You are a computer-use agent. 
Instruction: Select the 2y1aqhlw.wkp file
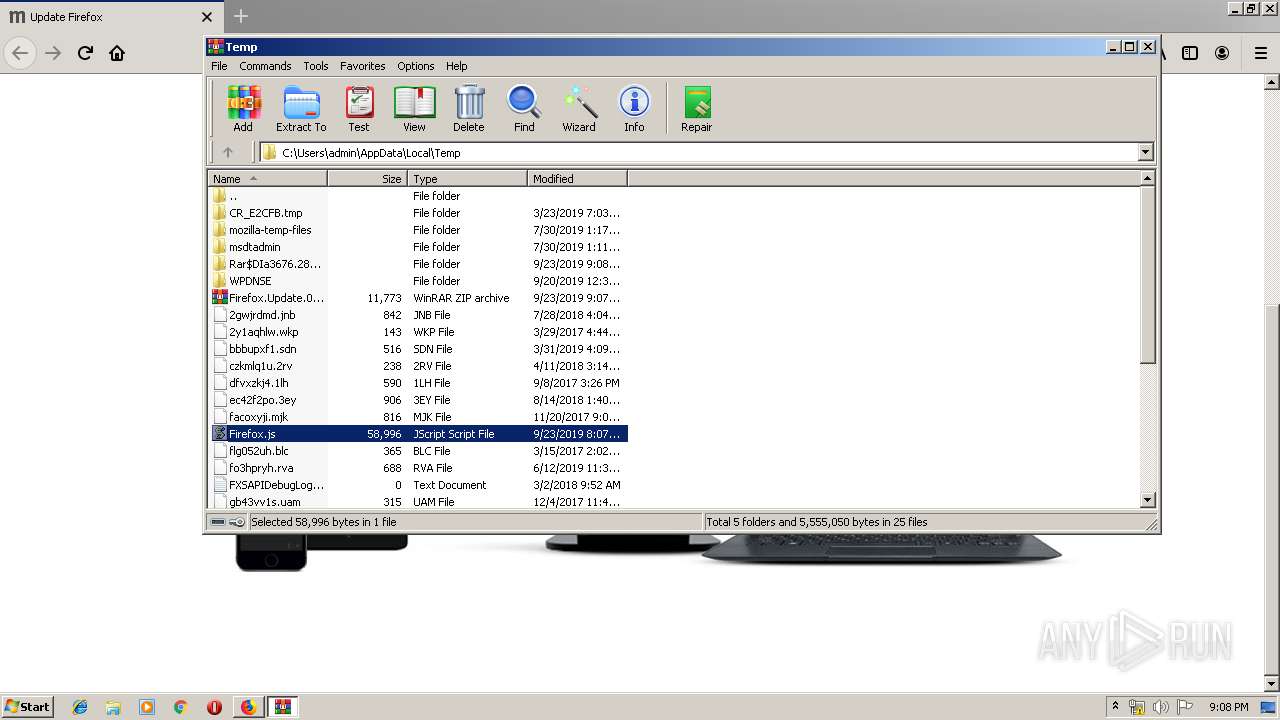pyautogui.click(x=418, y=332)
